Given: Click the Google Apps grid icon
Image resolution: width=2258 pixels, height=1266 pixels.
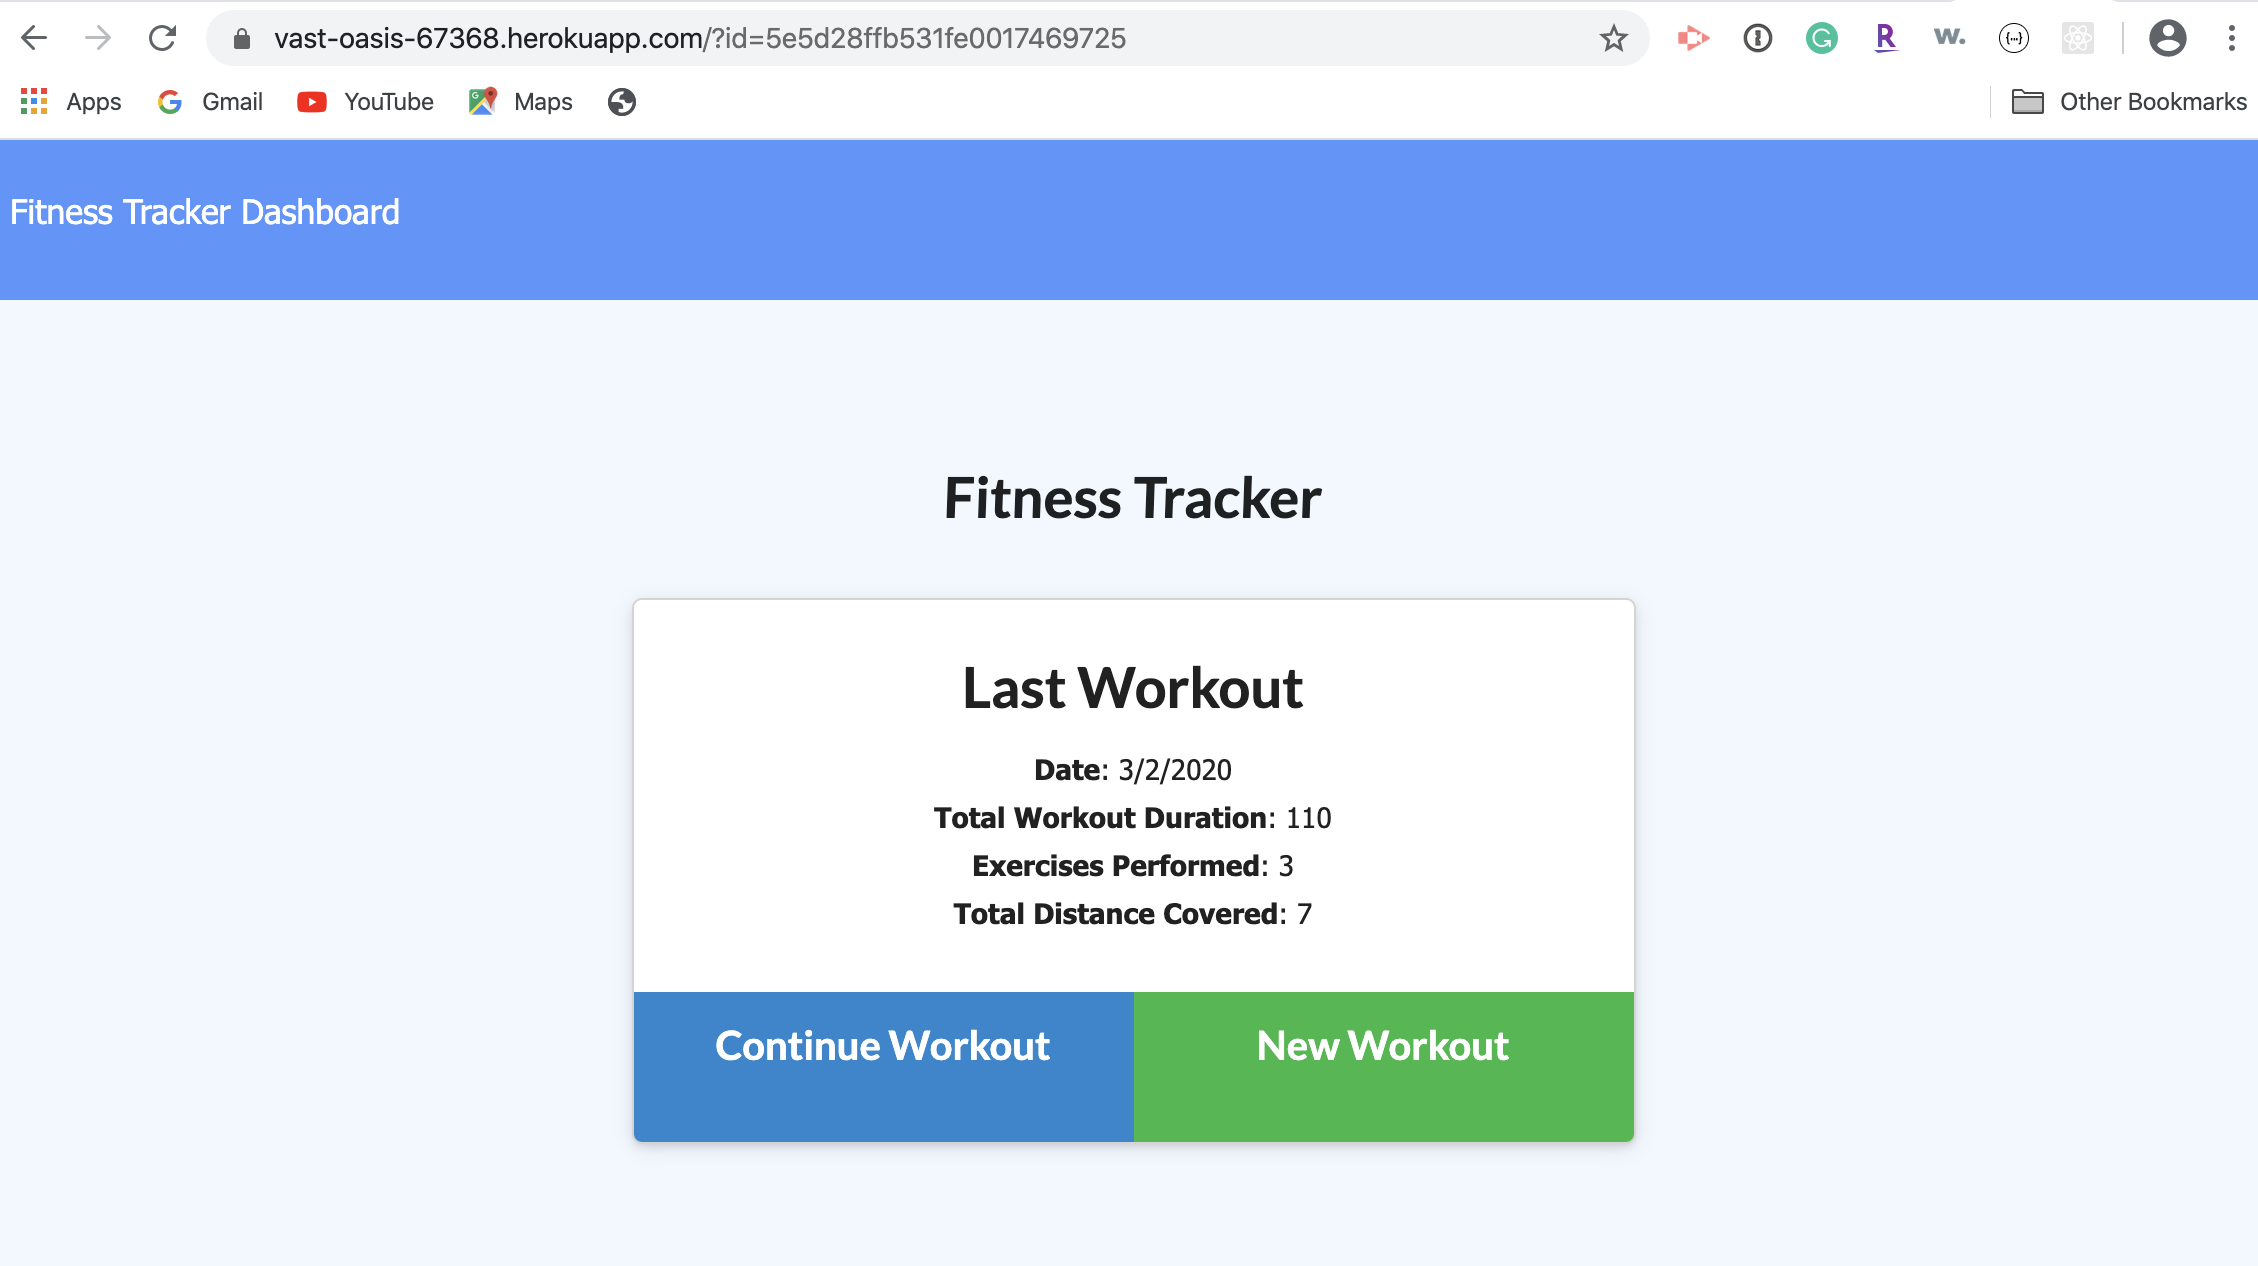Looking at the screenshot, I should pos(31,102).
